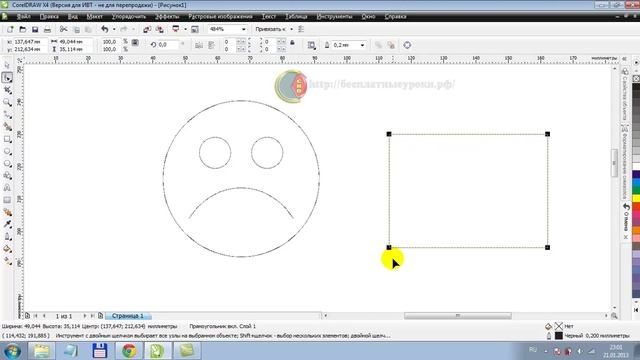Open File Explorer from the taskbar
640x360 pixels.
point(41,351)
